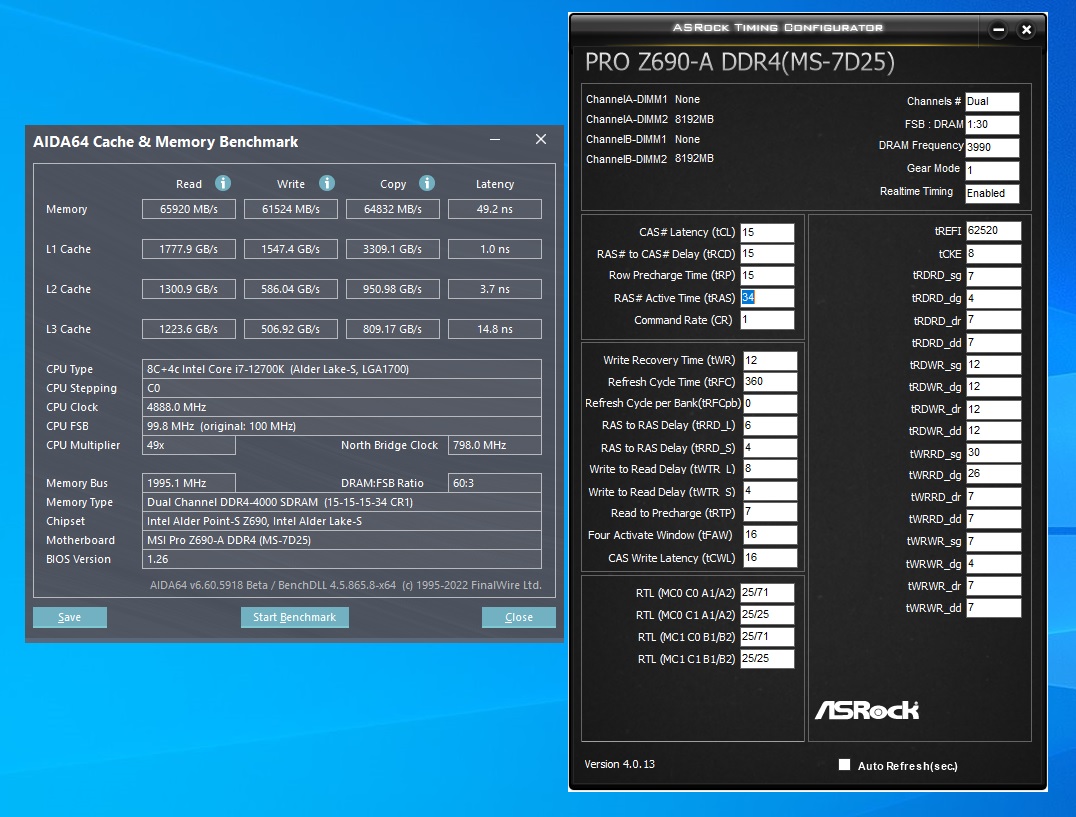Click the tRDWR_dd value field
1076x817 pixels.
993,431
